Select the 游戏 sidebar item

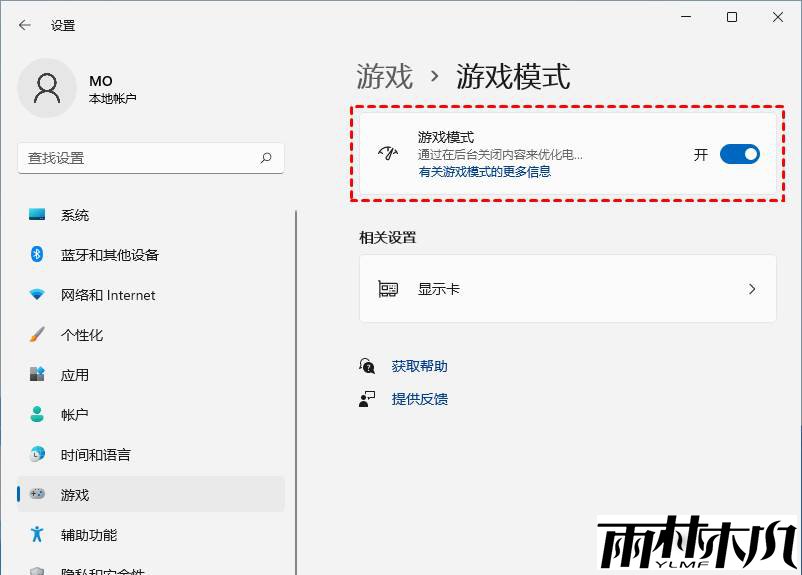(75, 495)
